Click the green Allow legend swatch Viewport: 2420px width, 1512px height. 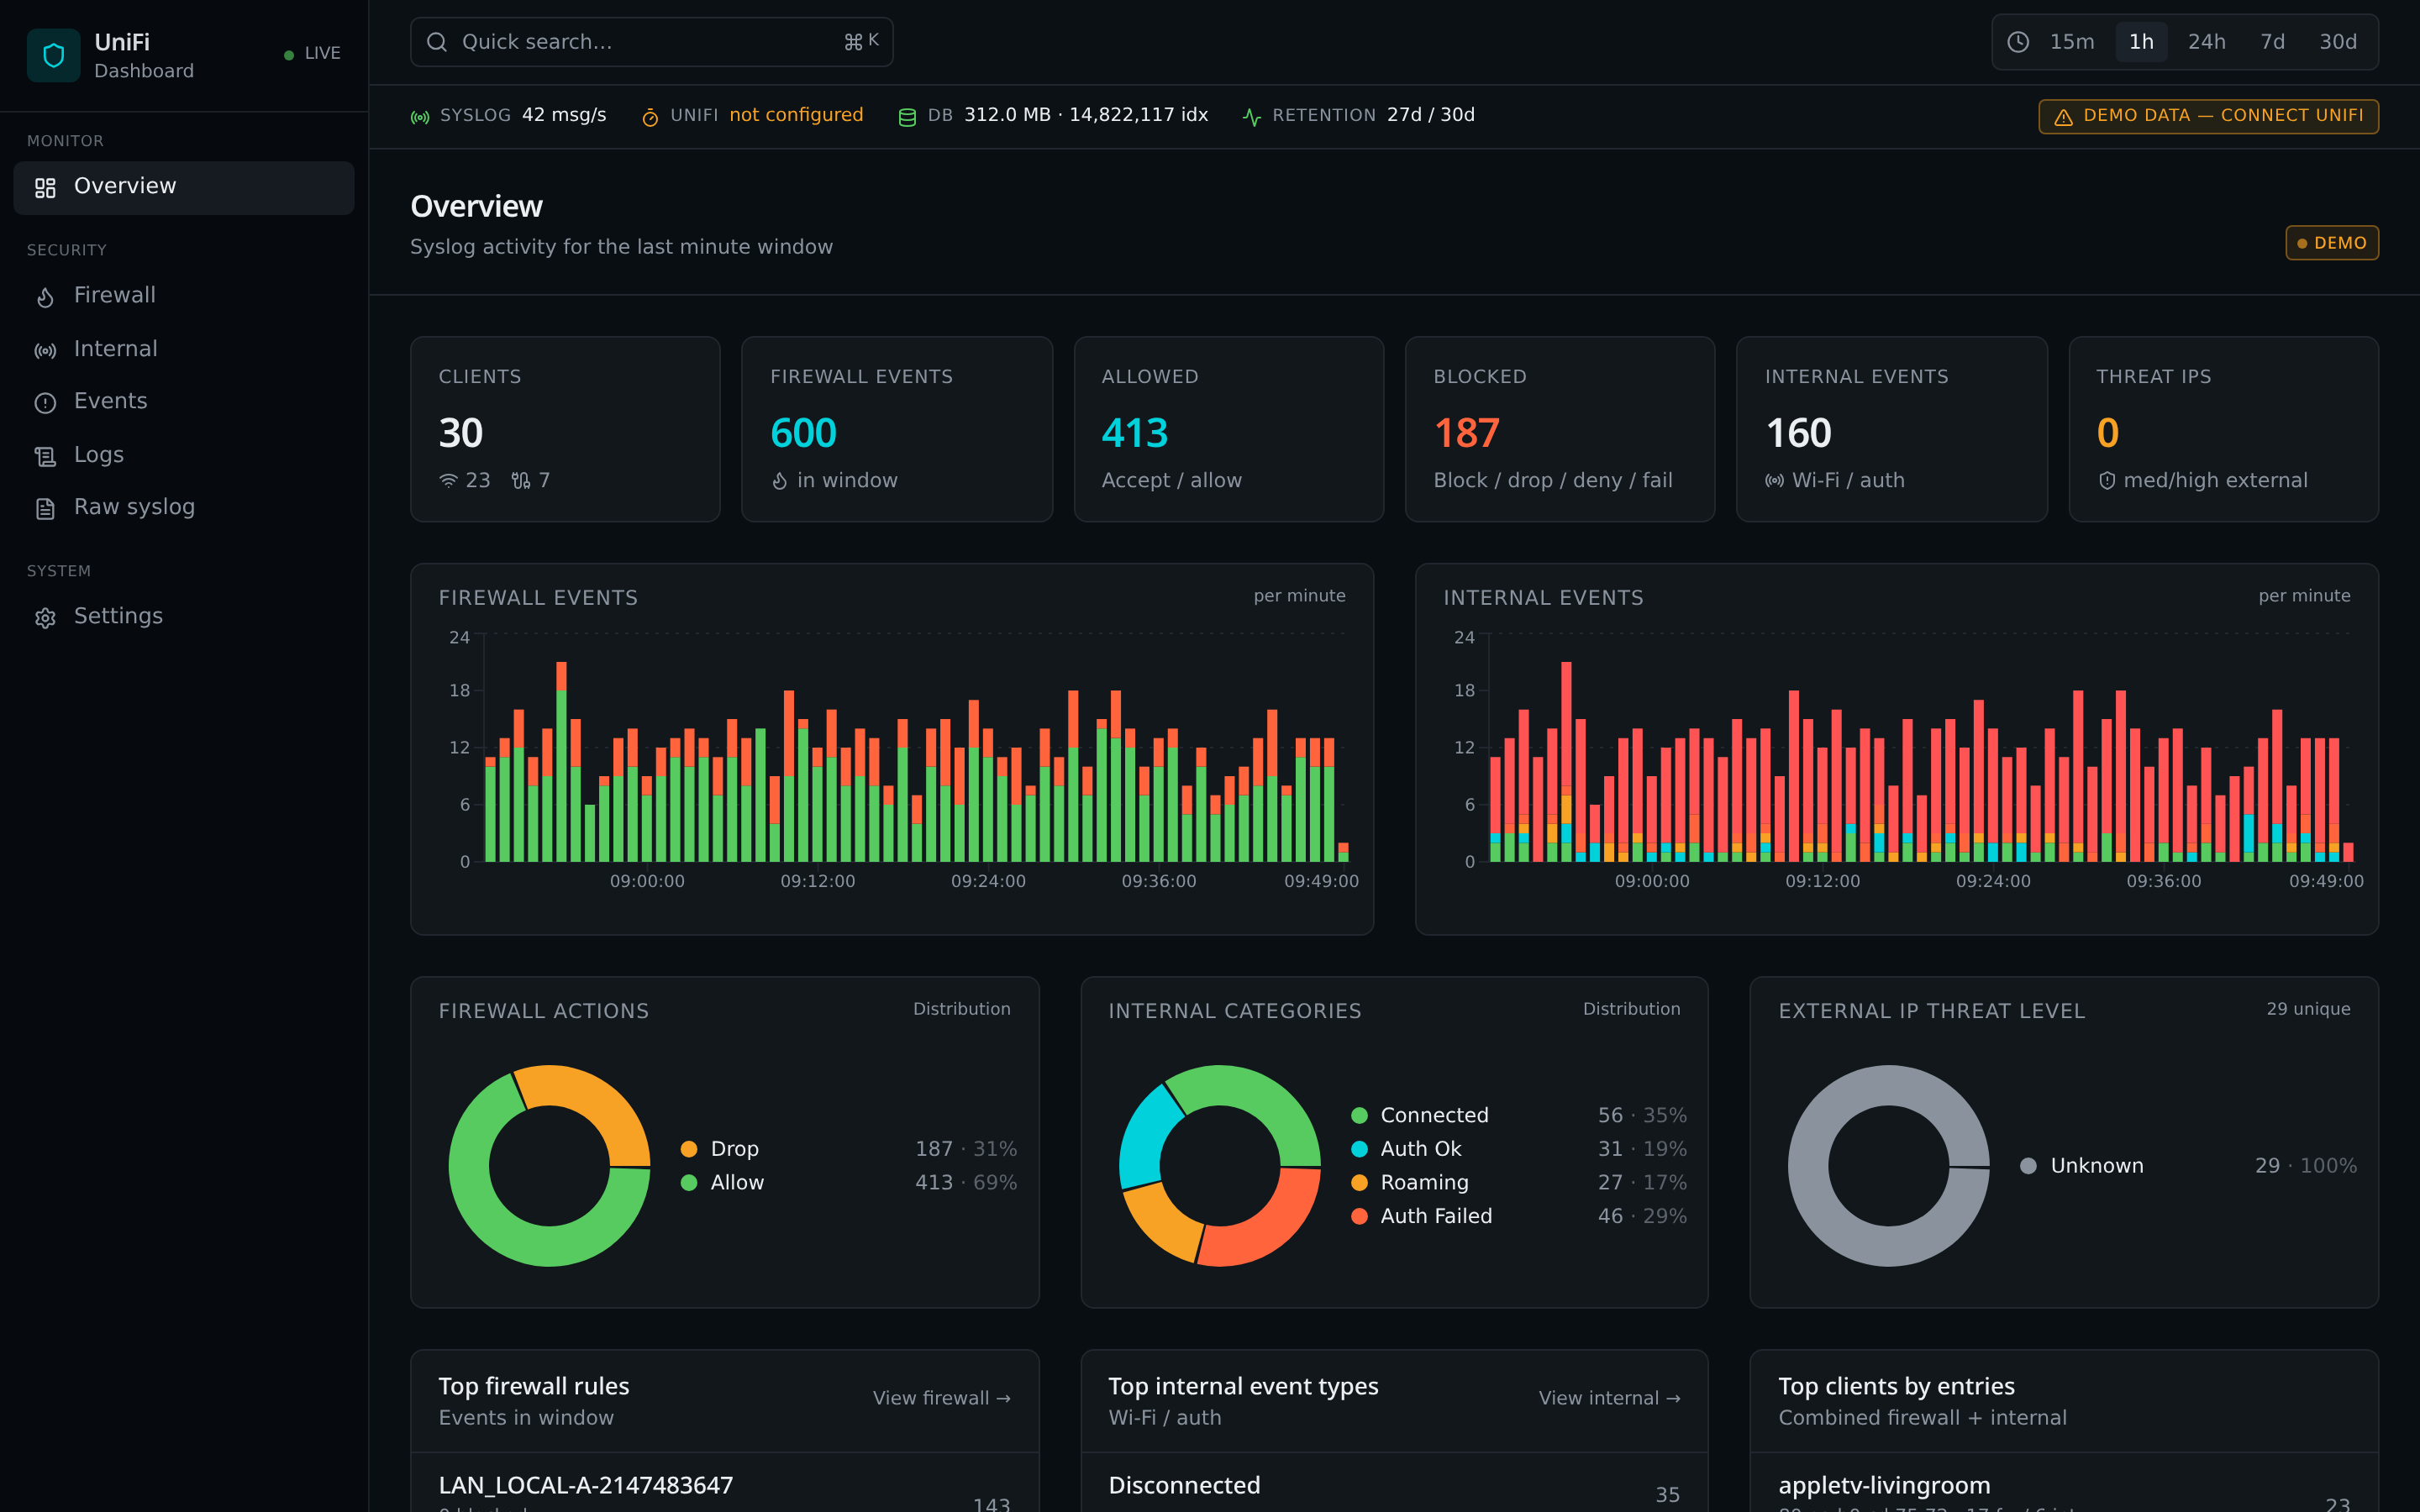pyautogui.click(x=688, y=1183)
